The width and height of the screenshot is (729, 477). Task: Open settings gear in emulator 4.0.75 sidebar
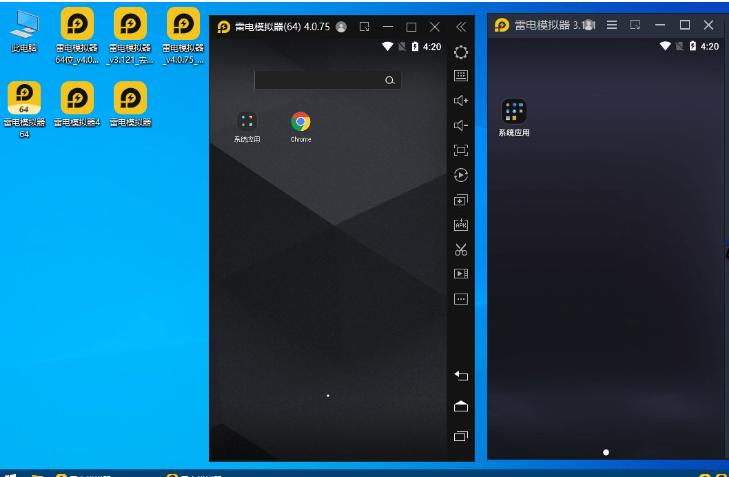click(461, 52)
